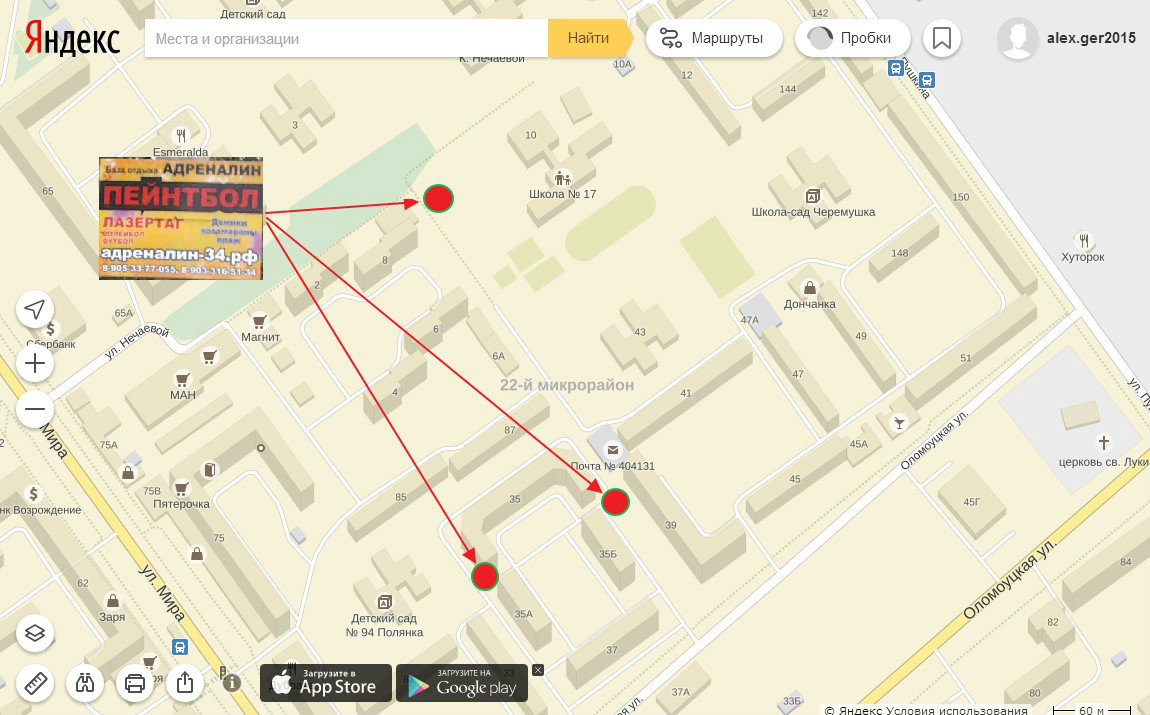The height and width of the screenshot is (715, 1150).
Task: Select the ruler distance tool
Action: [35, 684]
